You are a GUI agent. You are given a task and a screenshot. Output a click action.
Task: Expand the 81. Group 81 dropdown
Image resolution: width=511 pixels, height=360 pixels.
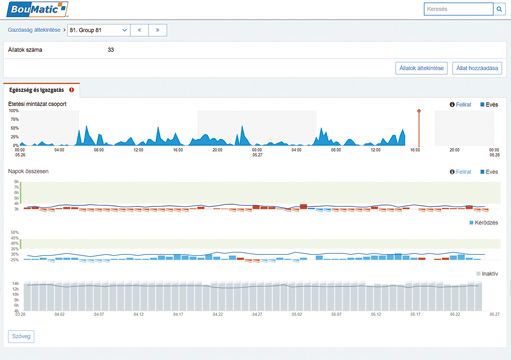click(99, 30)
